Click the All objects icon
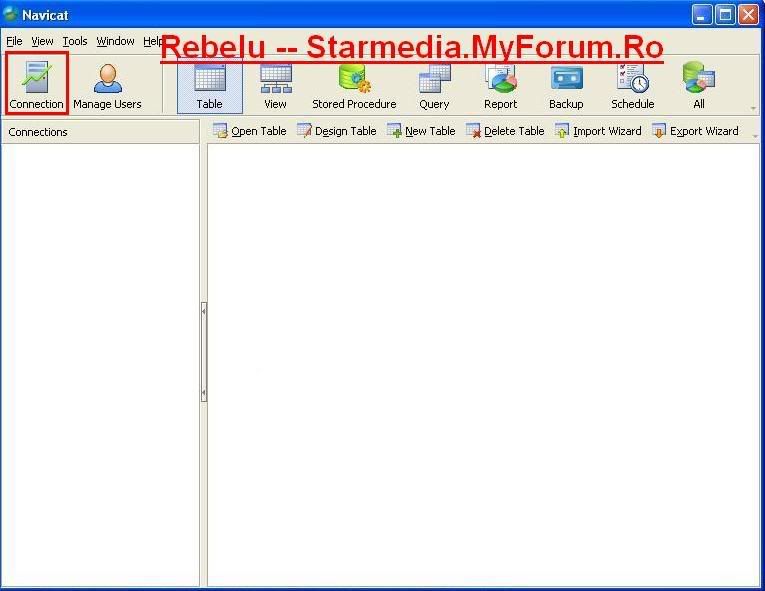This screenshot has height=591, width=765. pyautogui.click(x=699, y=86)
